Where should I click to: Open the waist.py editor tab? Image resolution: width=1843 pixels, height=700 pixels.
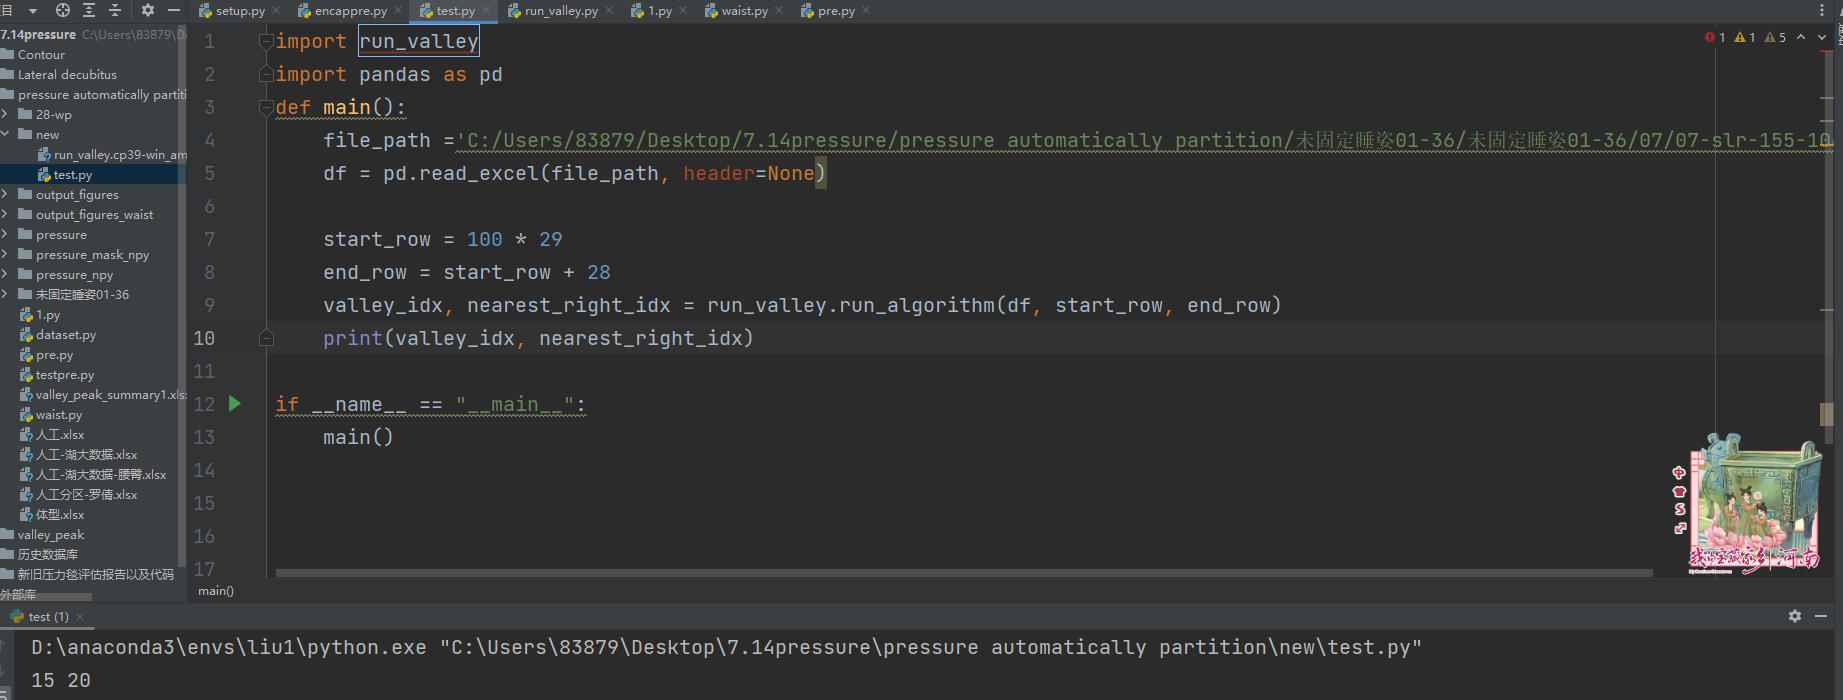[744, 11]
